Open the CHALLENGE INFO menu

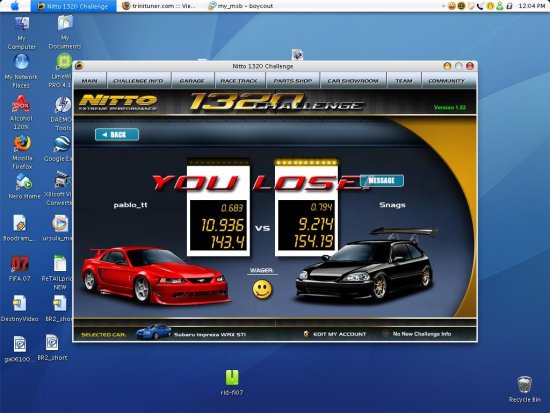[138, 81]
